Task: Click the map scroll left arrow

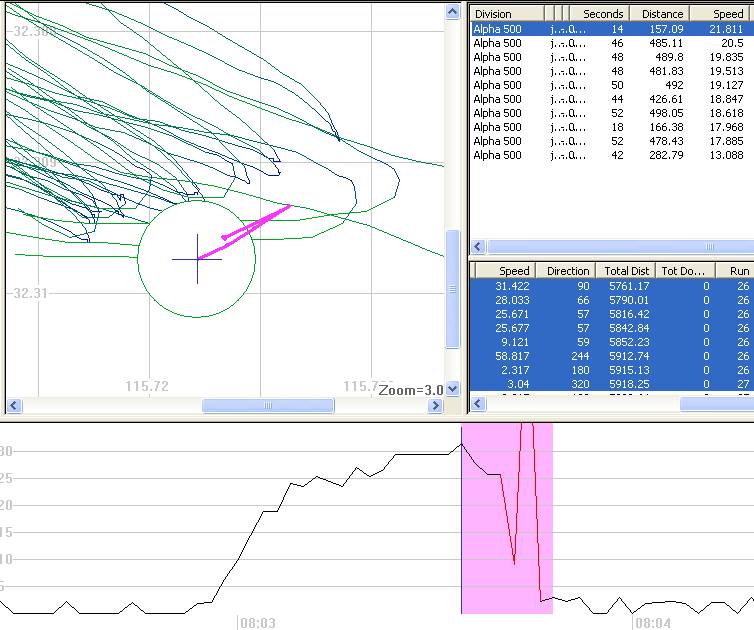Action: click(x=14, y=406)
